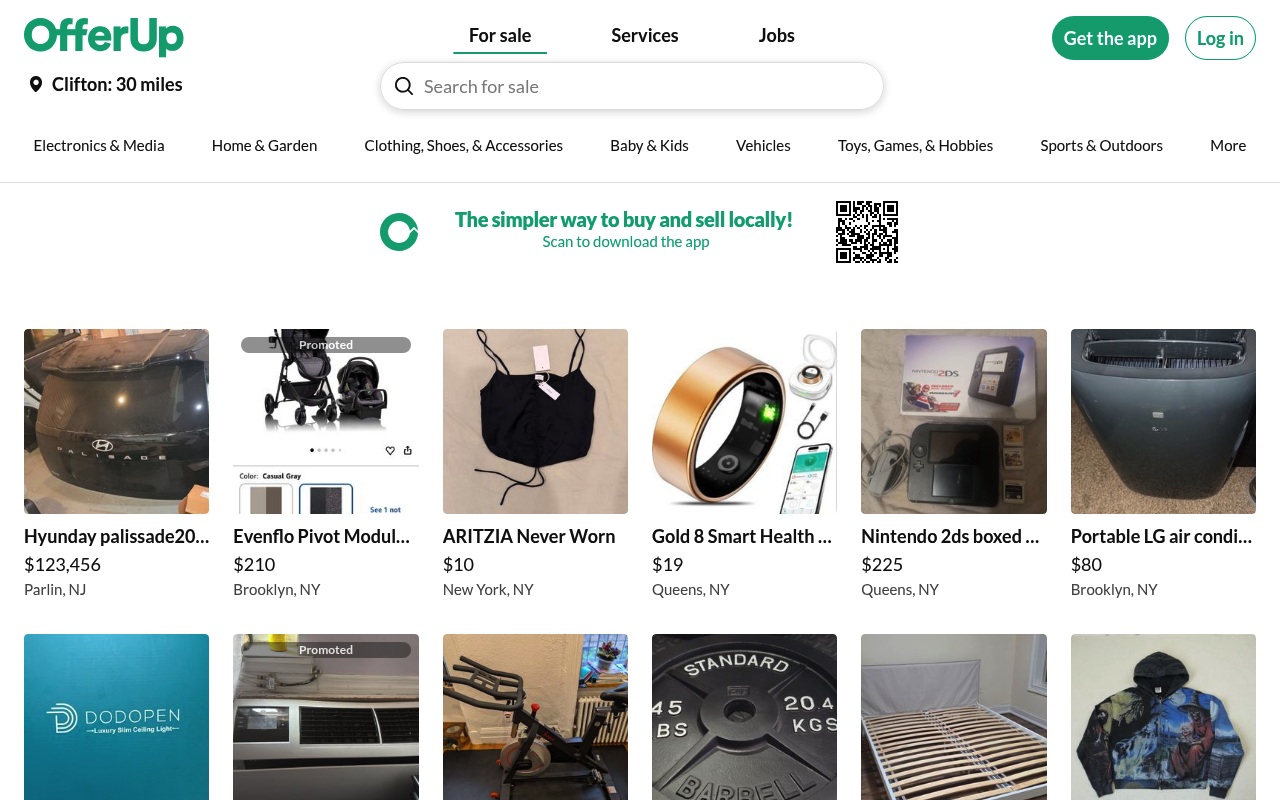Open the DODOPEN ceiling light photo
The width and height of the screenshot is (1280, 800).
(117, 717)
